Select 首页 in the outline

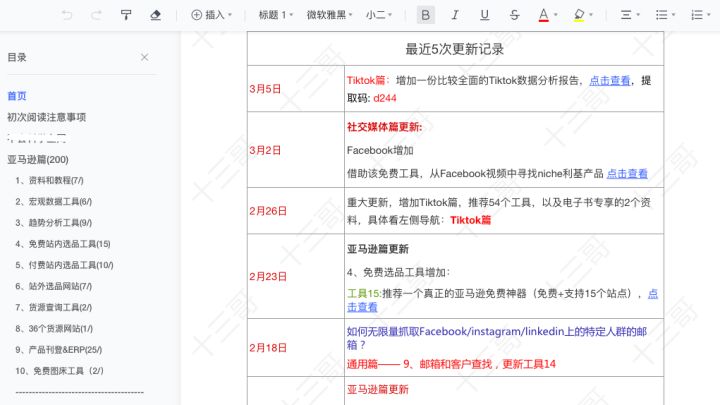point(17,96)
